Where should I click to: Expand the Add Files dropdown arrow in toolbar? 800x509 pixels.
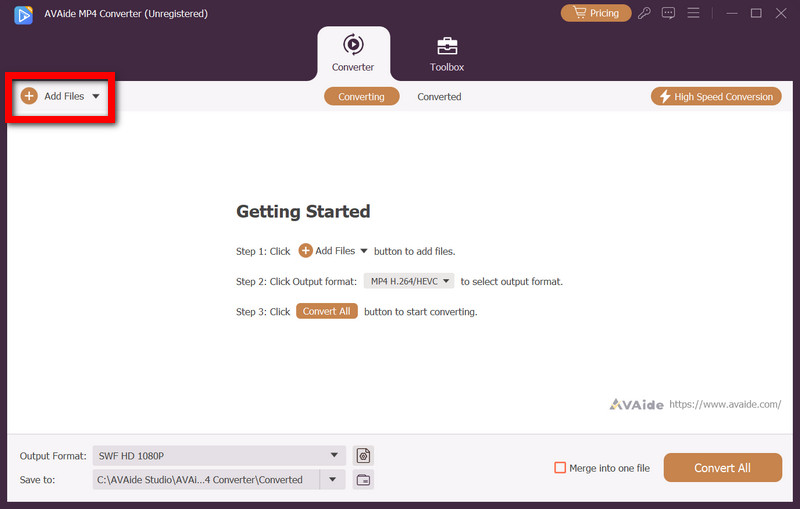[96, 97]
